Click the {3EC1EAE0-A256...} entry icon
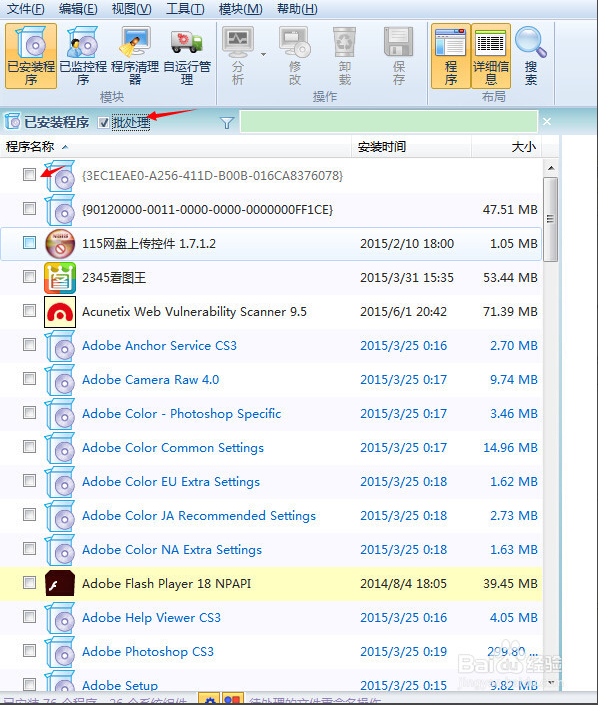 point(60,176)
